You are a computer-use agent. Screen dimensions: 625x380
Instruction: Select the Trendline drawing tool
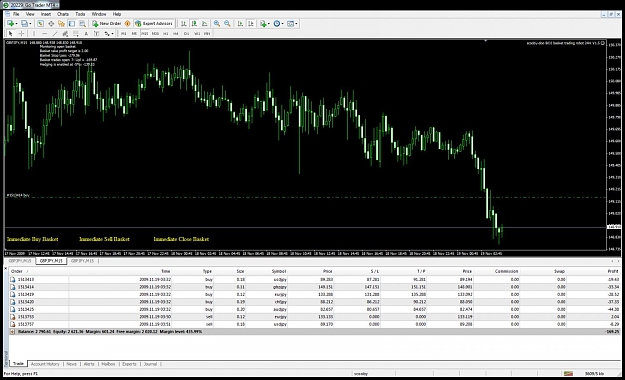[x=55, y=33]
